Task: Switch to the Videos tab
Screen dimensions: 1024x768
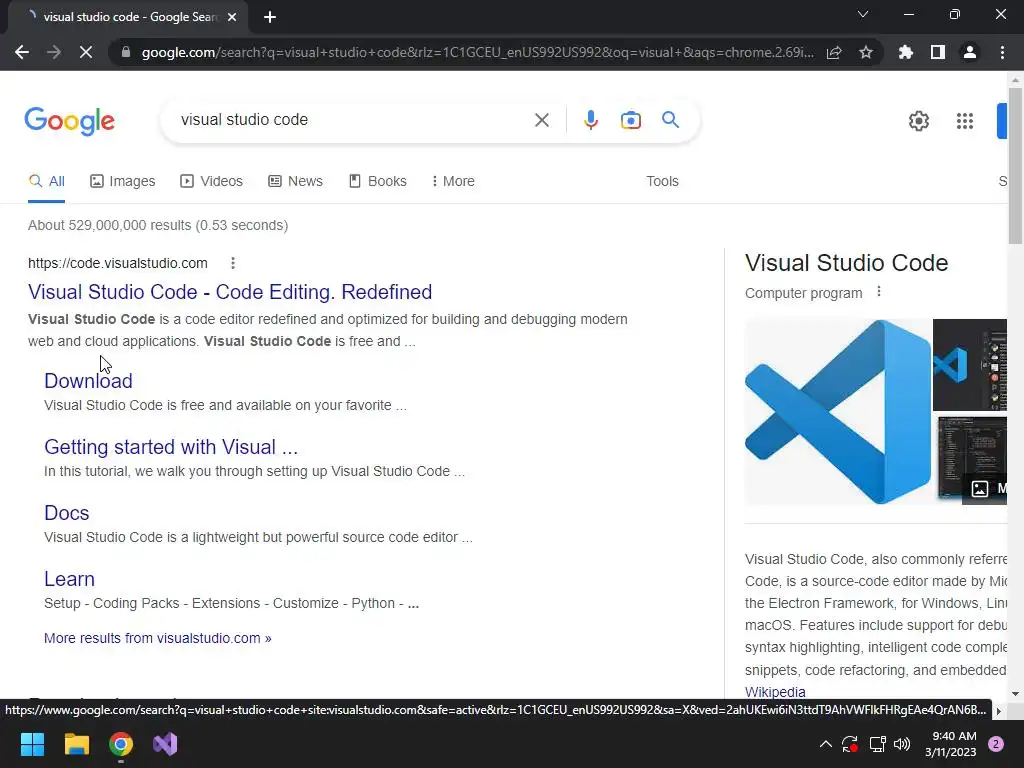Action: point(212,182)
